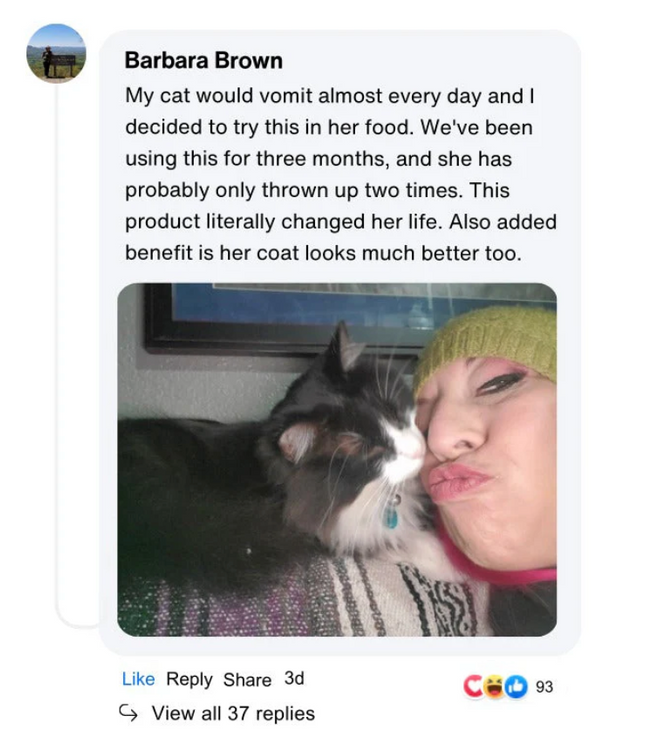Image resolution: width=665 pixels, height=750 pixels.
Task: Click the comment text about the vomiting cat
Action: pos(341,175)
